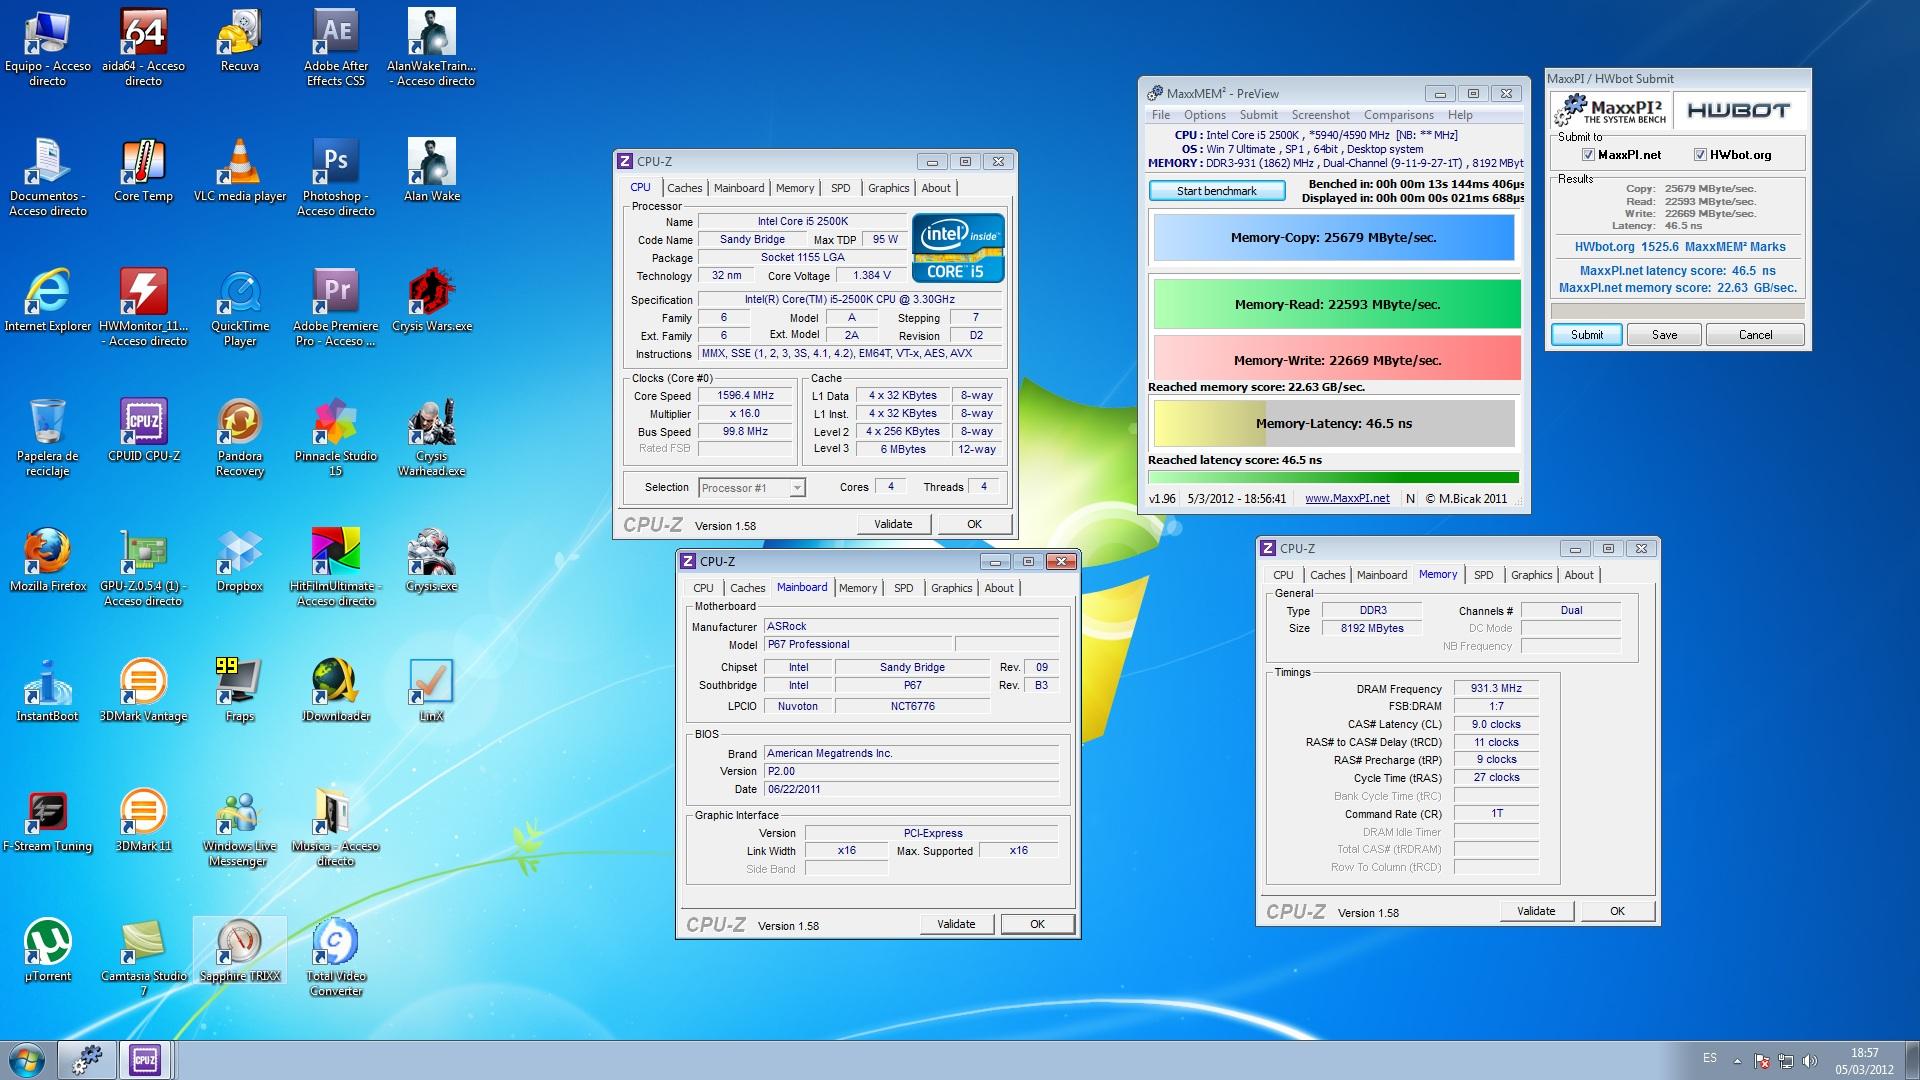Open the Papelera de reciclaje icon
The height and width of the screenshot is (1080, 1920).
[x=47, y=437]
